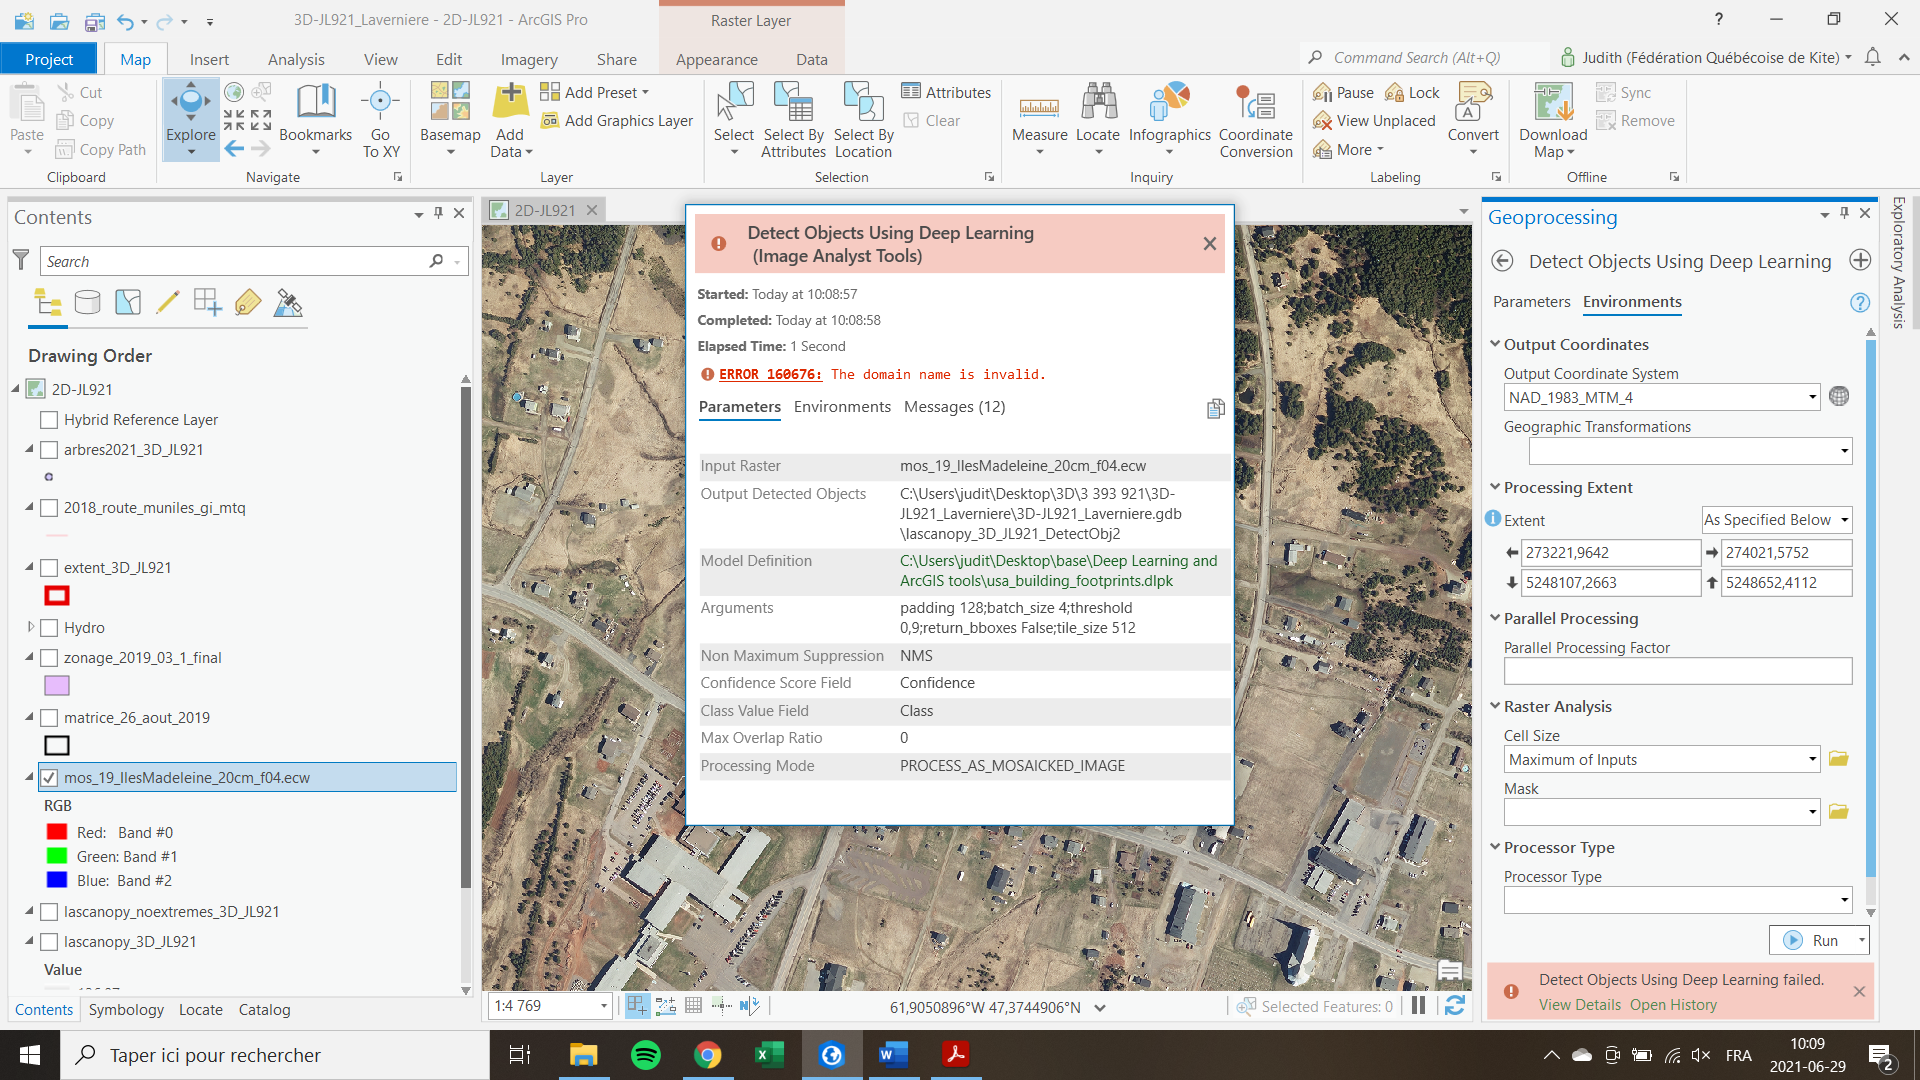
Task: Open the Output Coordinate System dropdown
Action: (1813, 396)
